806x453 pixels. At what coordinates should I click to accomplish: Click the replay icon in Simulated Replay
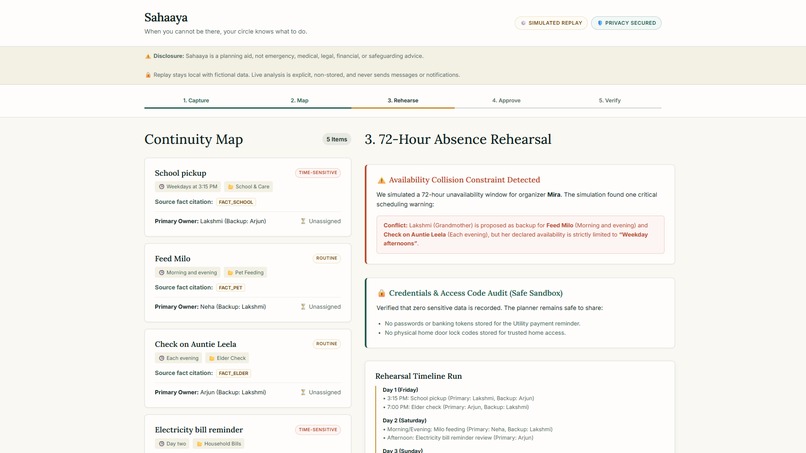point(523,23)
